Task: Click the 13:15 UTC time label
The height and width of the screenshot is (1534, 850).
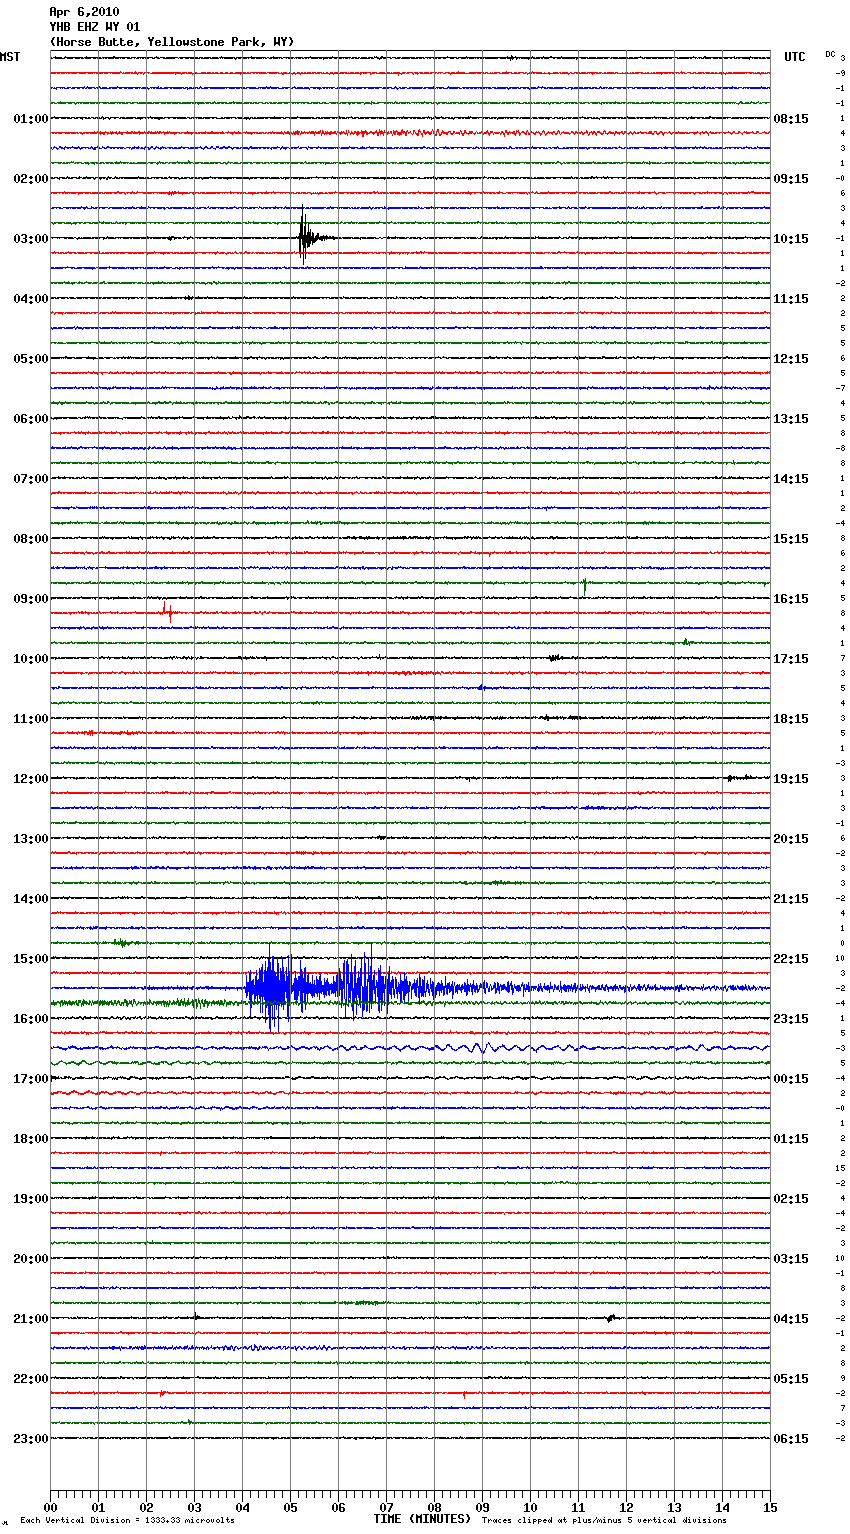Action: tap(791, 419)
